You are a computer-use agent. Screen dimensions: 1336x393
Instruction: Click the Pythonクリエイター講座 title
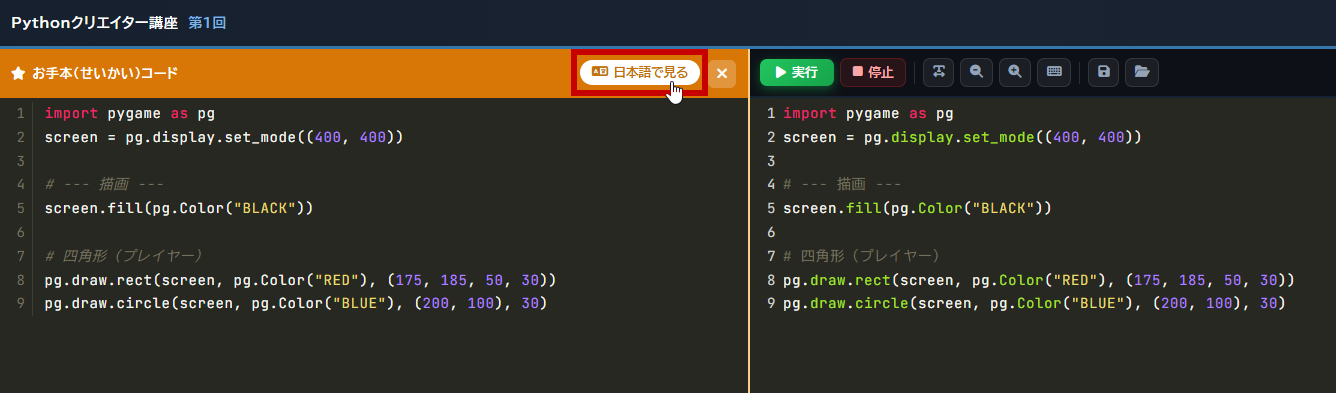95,22
